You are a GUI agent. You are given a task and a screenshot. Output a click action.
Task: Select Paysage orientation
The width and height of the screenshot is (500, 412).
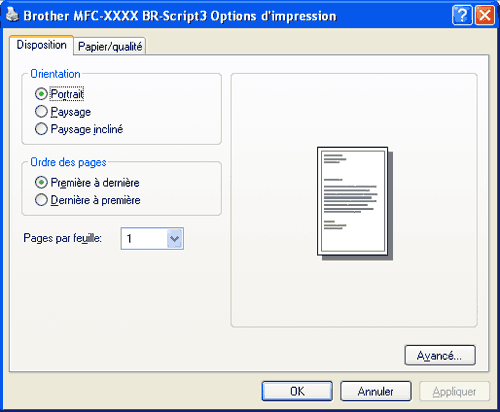41,111
